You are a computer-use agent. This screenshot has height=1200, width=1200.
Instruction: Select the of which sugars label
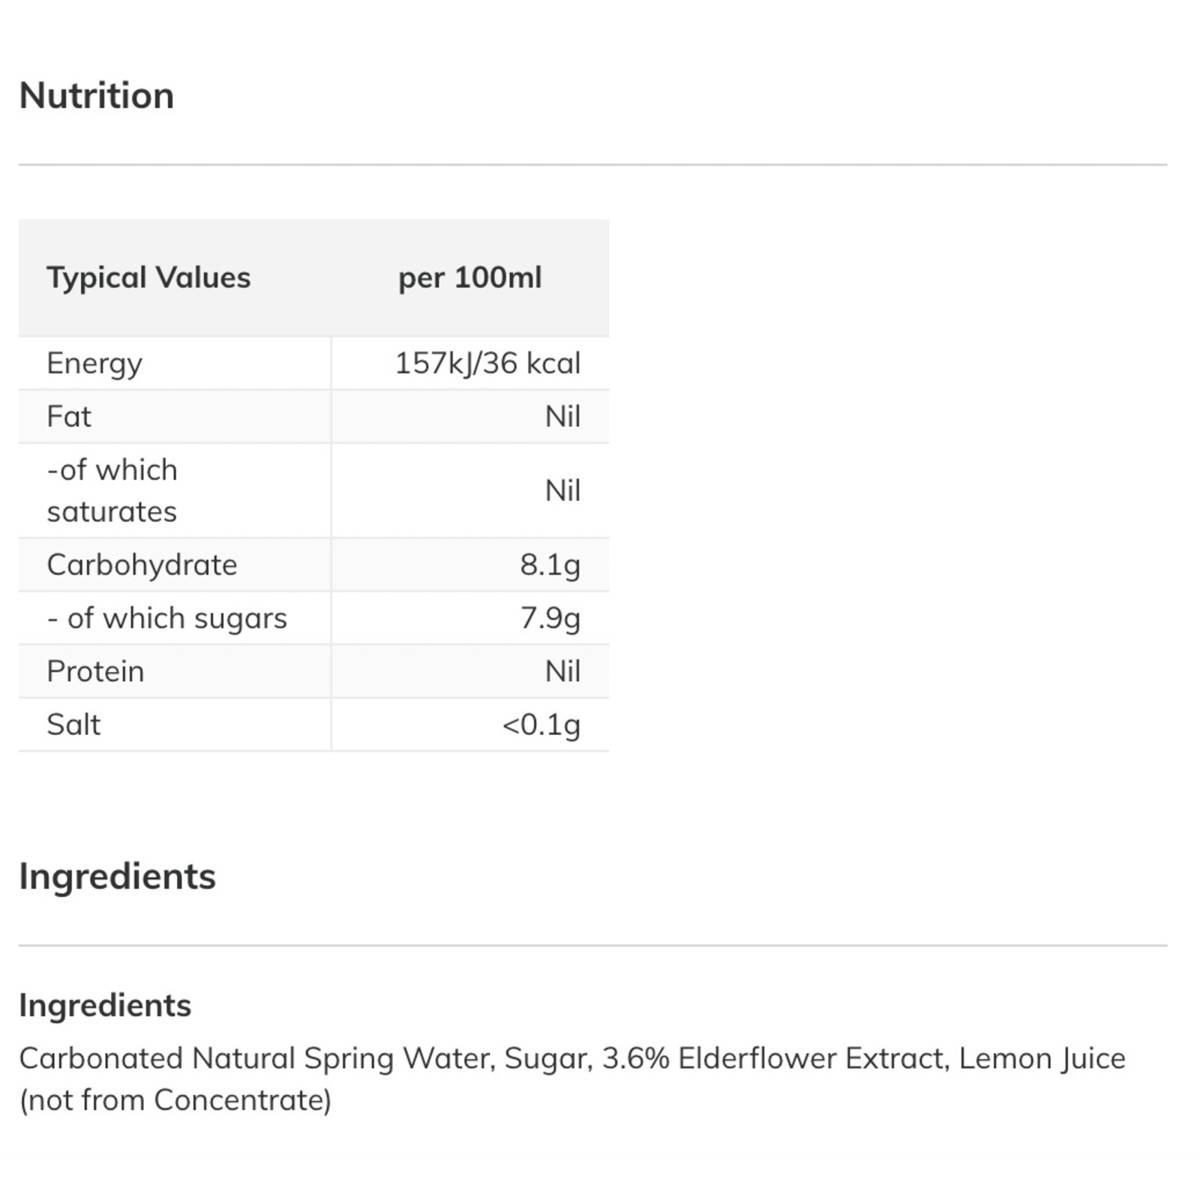(167, 618)
